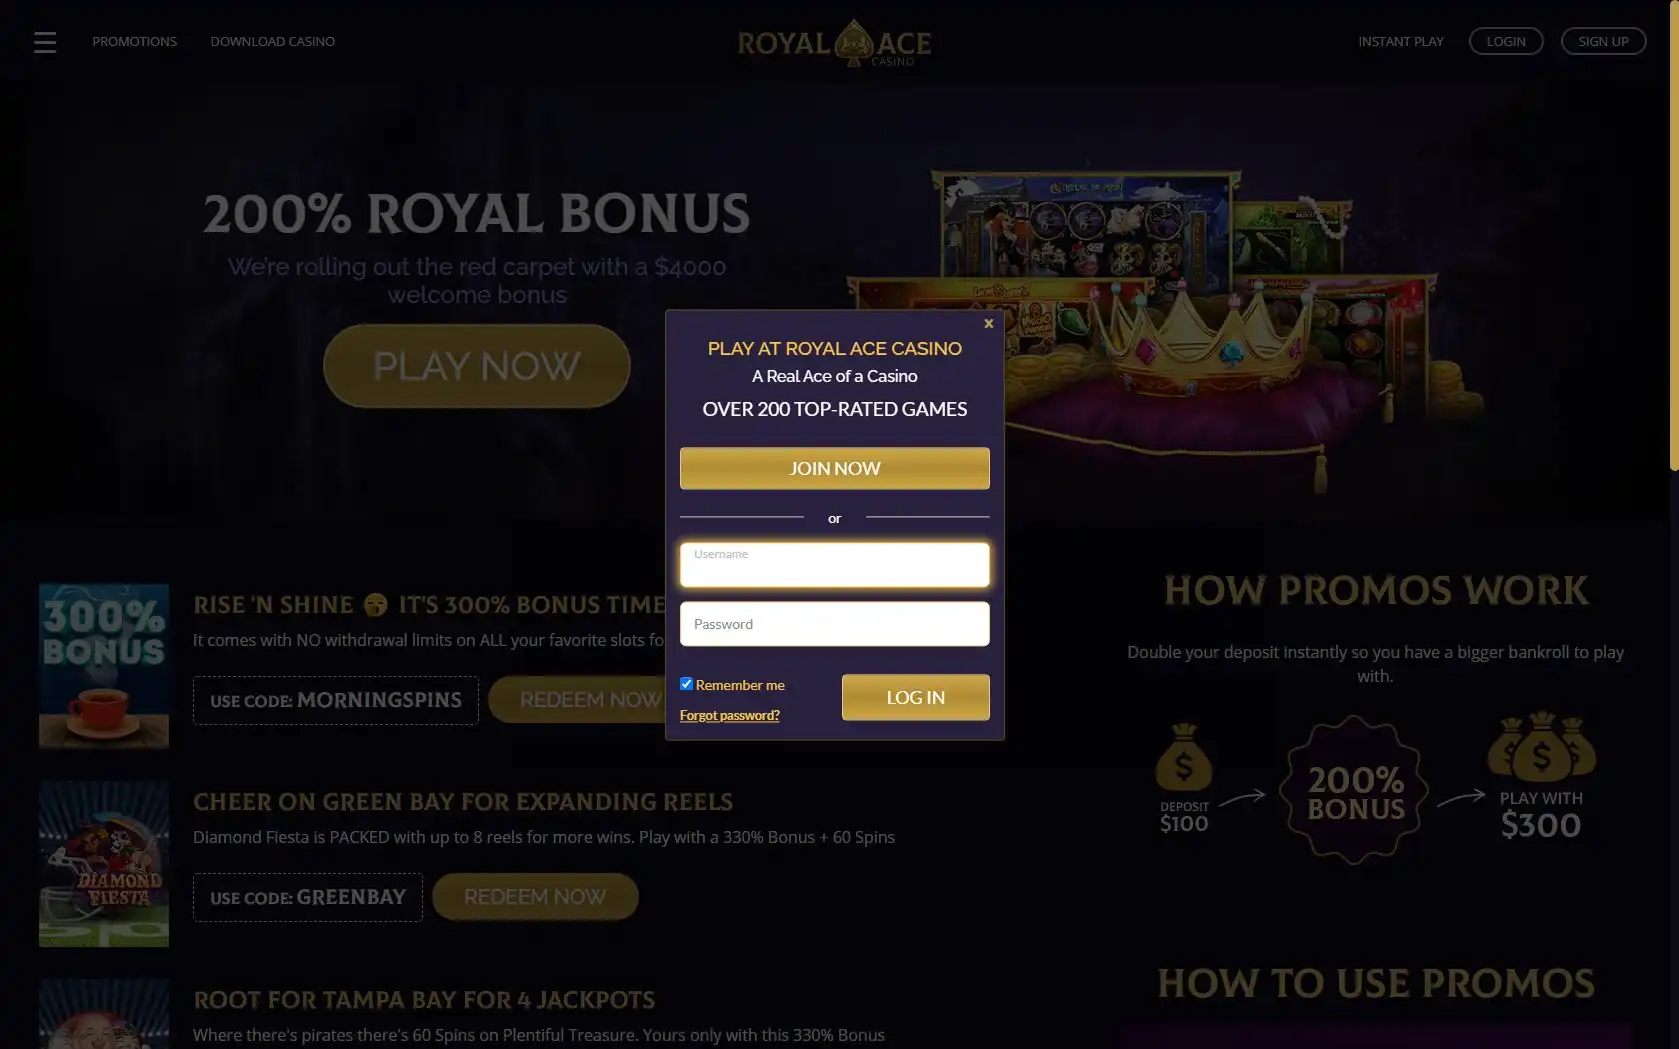The width and height of the screenshot is (1679, 1049).
Task: Focus the Password input field
Action: [835, 624]
